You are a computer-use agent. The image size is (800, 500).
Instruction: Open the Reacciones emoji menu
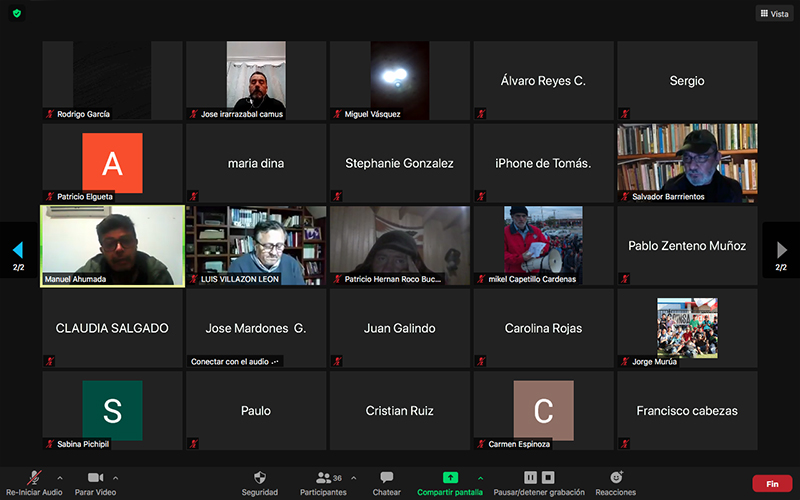[615, 478]
